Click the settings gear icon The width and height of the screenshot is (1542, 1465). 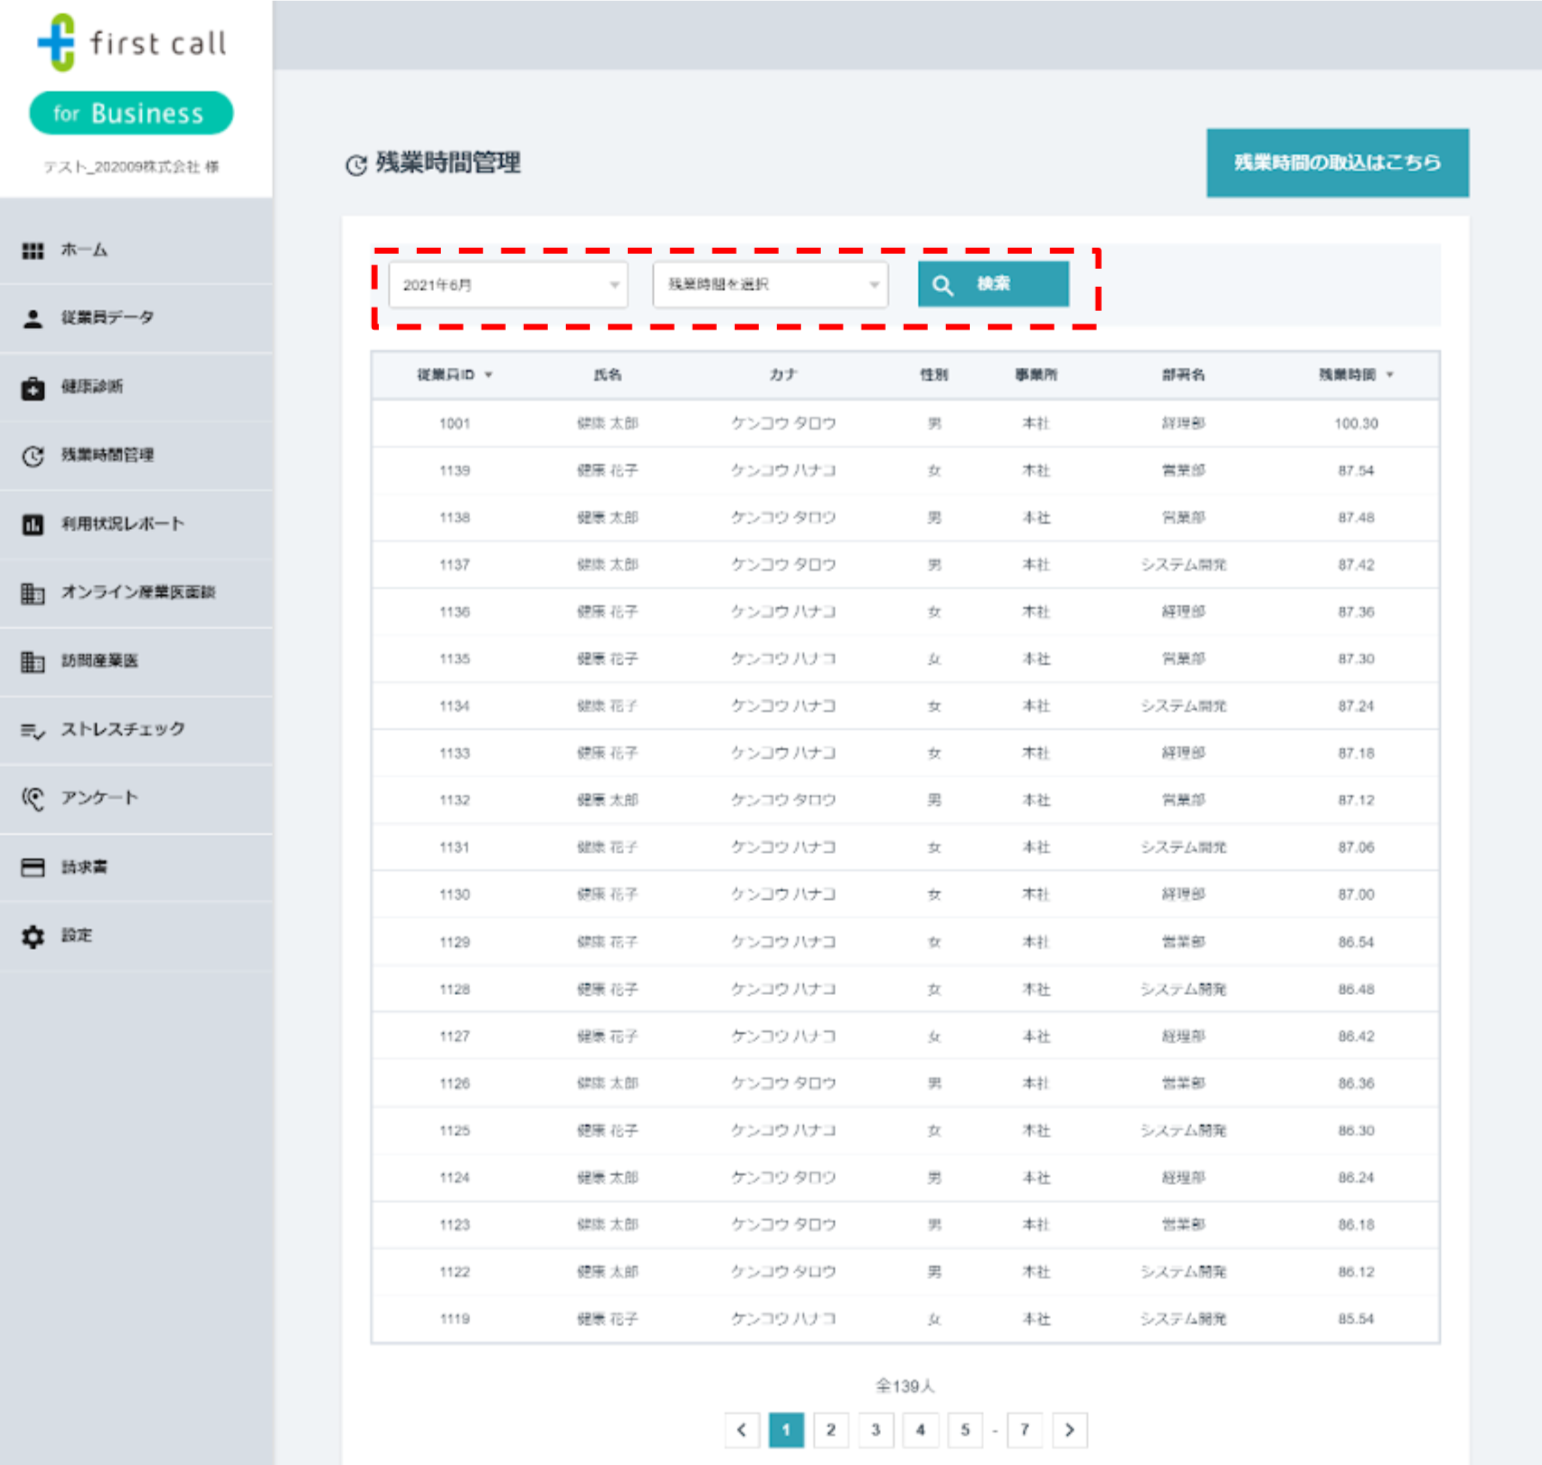pos(33,937)
